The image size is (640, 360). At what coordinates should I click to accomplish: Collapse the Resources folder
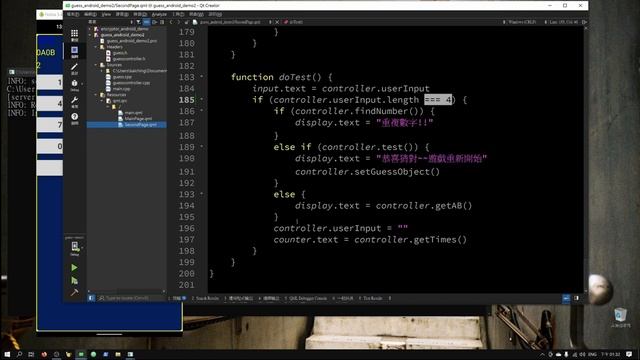coord(97,95)
